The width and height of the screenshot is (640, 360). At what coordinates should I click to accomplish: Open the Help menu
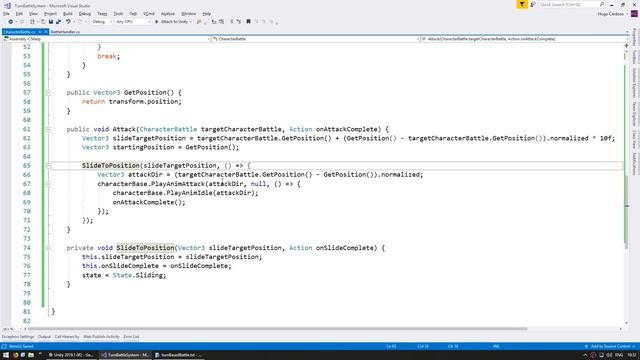[x=207, y=14]
